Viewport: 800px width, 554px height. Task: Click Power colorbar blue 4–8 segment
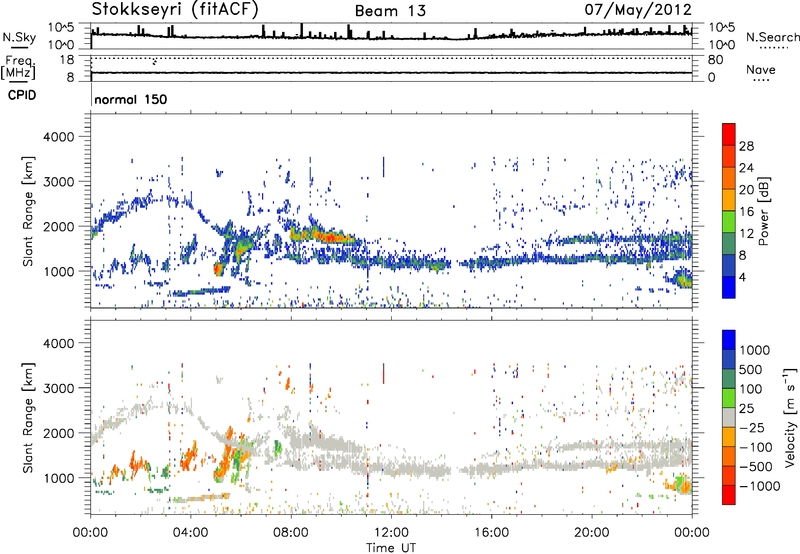click(729, 266)
